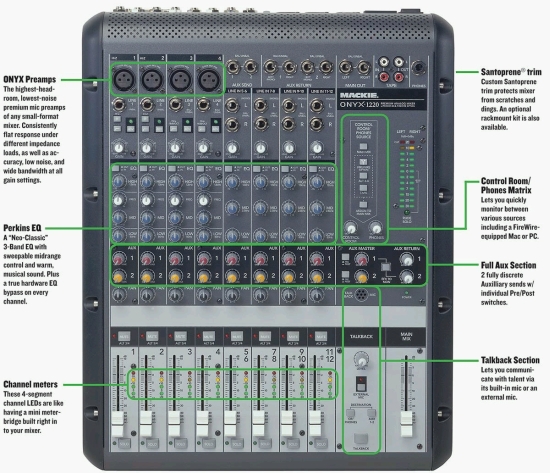Solo channel 1 with its SOLO button

pyautogui.click(x=124, y=444)
